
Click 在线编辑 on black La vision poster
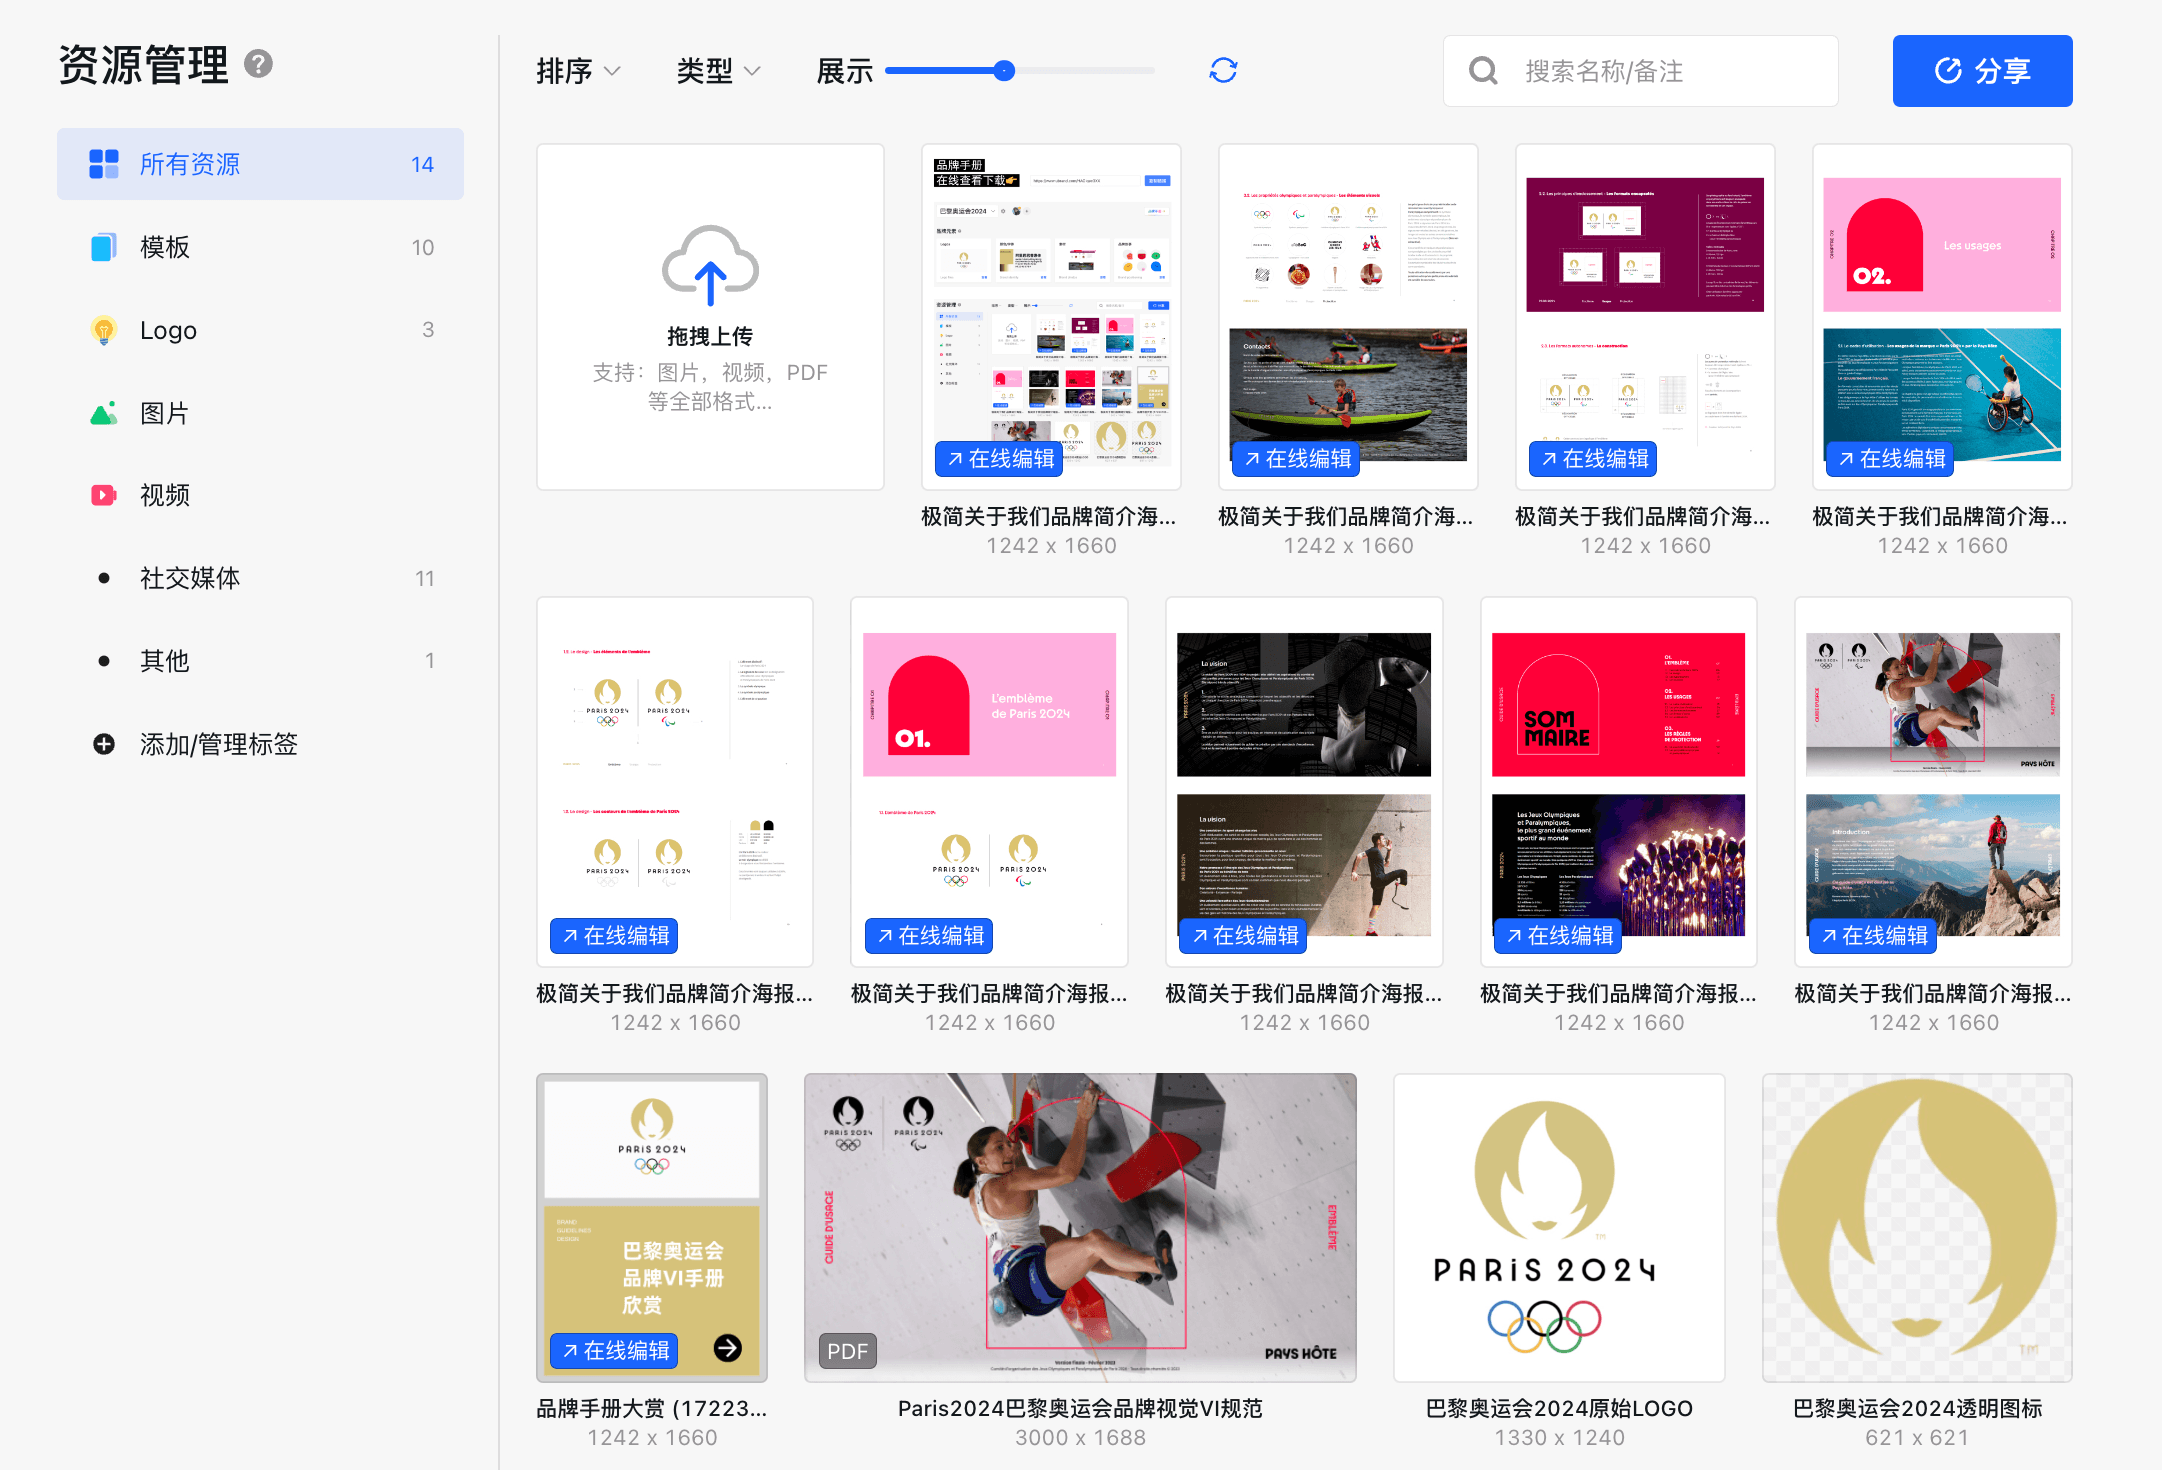pos(1243,936)
